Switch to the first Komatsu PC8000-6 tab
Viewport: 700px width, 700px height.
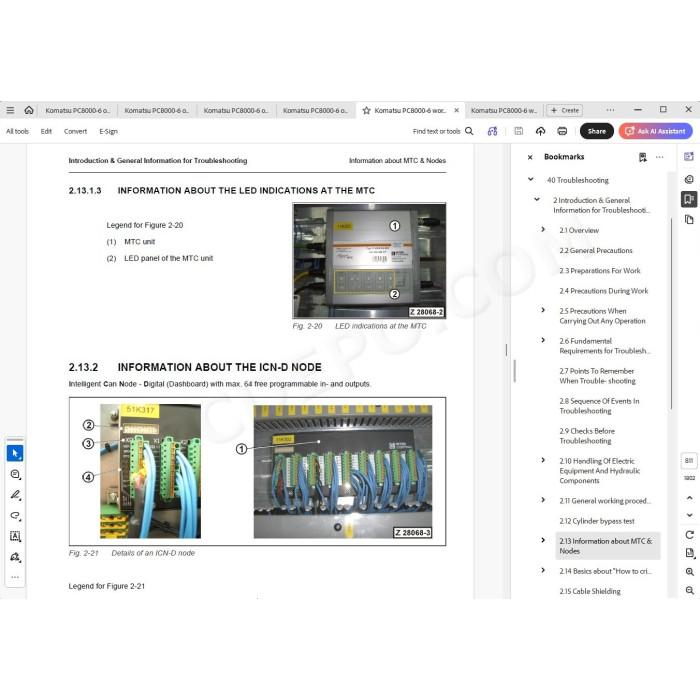pos(77,110)
